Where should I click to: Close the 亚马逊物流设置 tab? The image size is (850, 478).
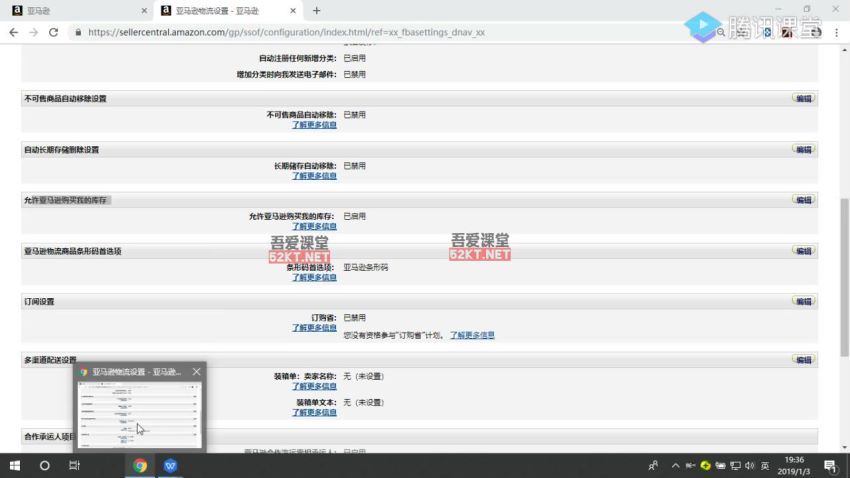(293, 10)
